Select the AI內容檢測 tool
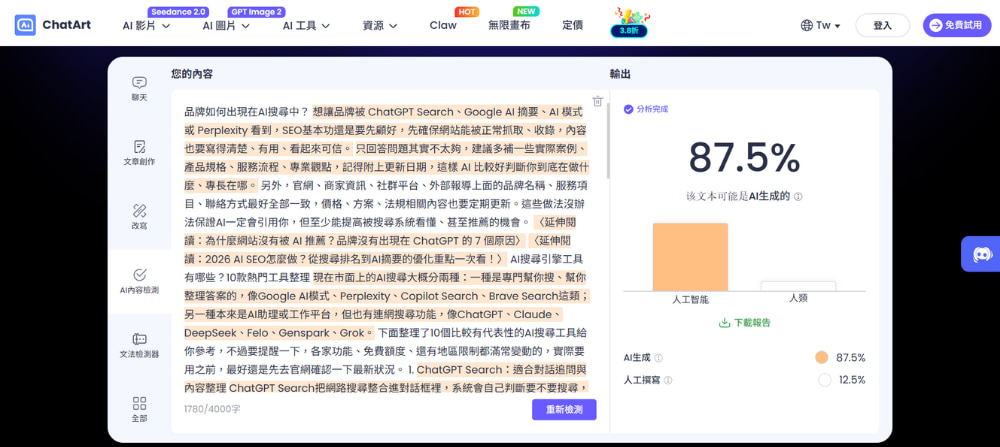 pos(139,281)
